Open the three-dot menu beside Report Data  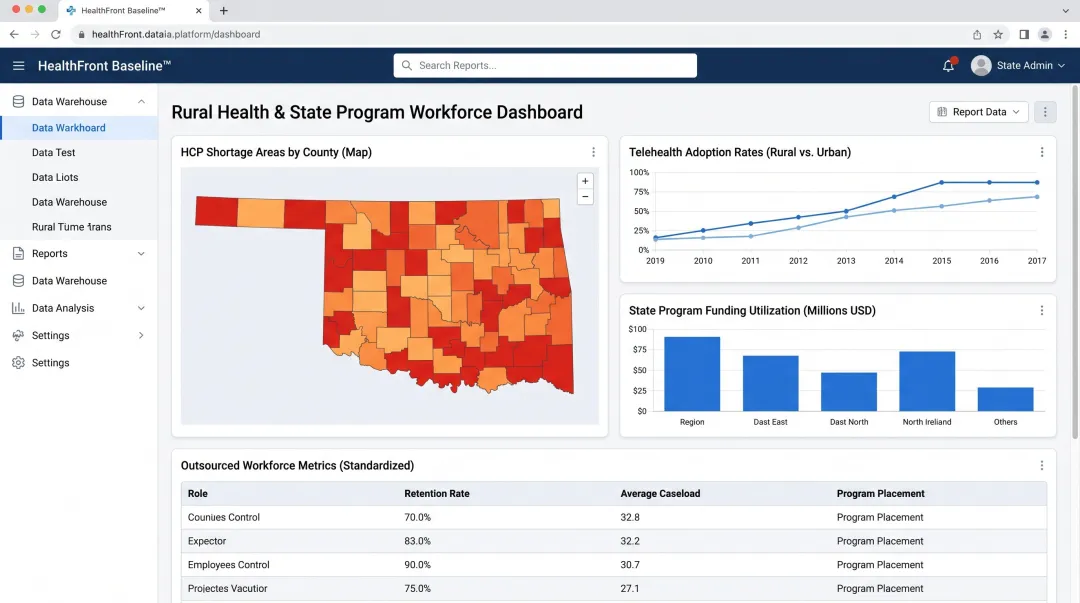pos(1045,112)
